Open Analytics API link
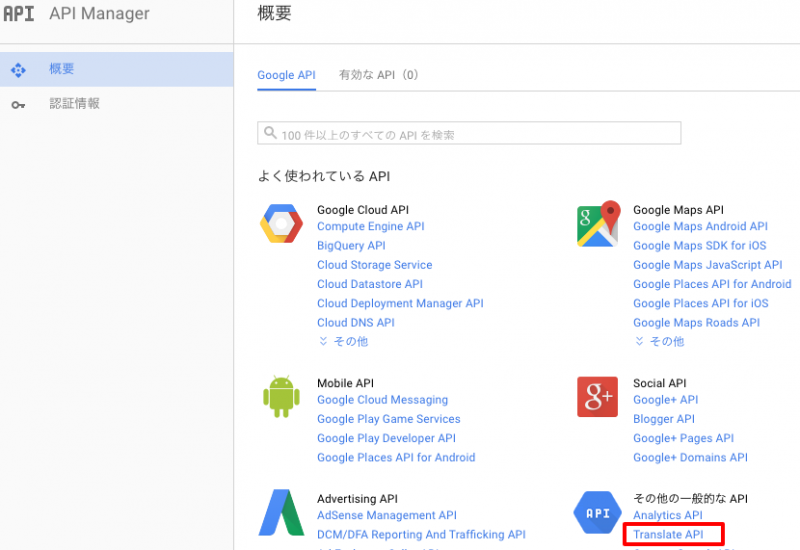Viewport: 800px width, 550px height. (x=668, y=516)
